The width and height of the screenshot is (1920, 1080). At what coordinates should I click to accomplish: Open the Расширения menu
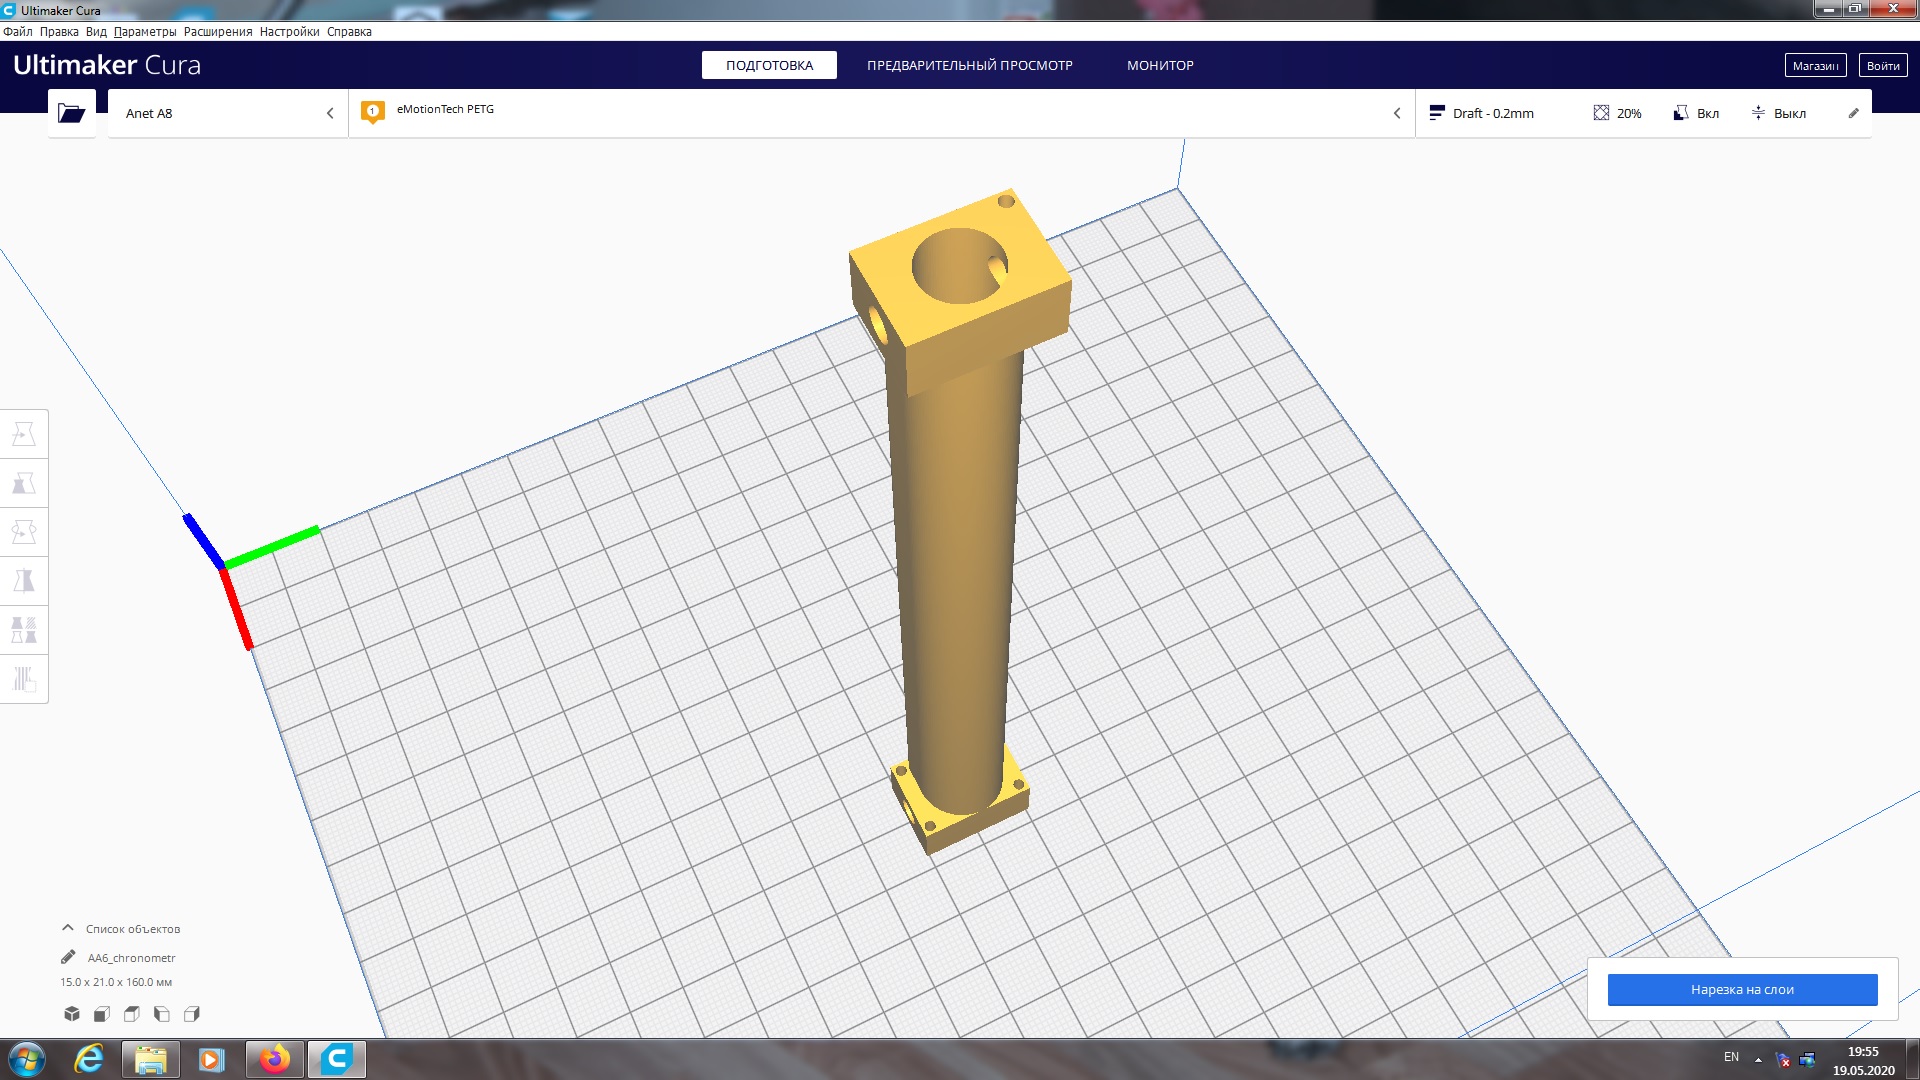pos(217,32)
